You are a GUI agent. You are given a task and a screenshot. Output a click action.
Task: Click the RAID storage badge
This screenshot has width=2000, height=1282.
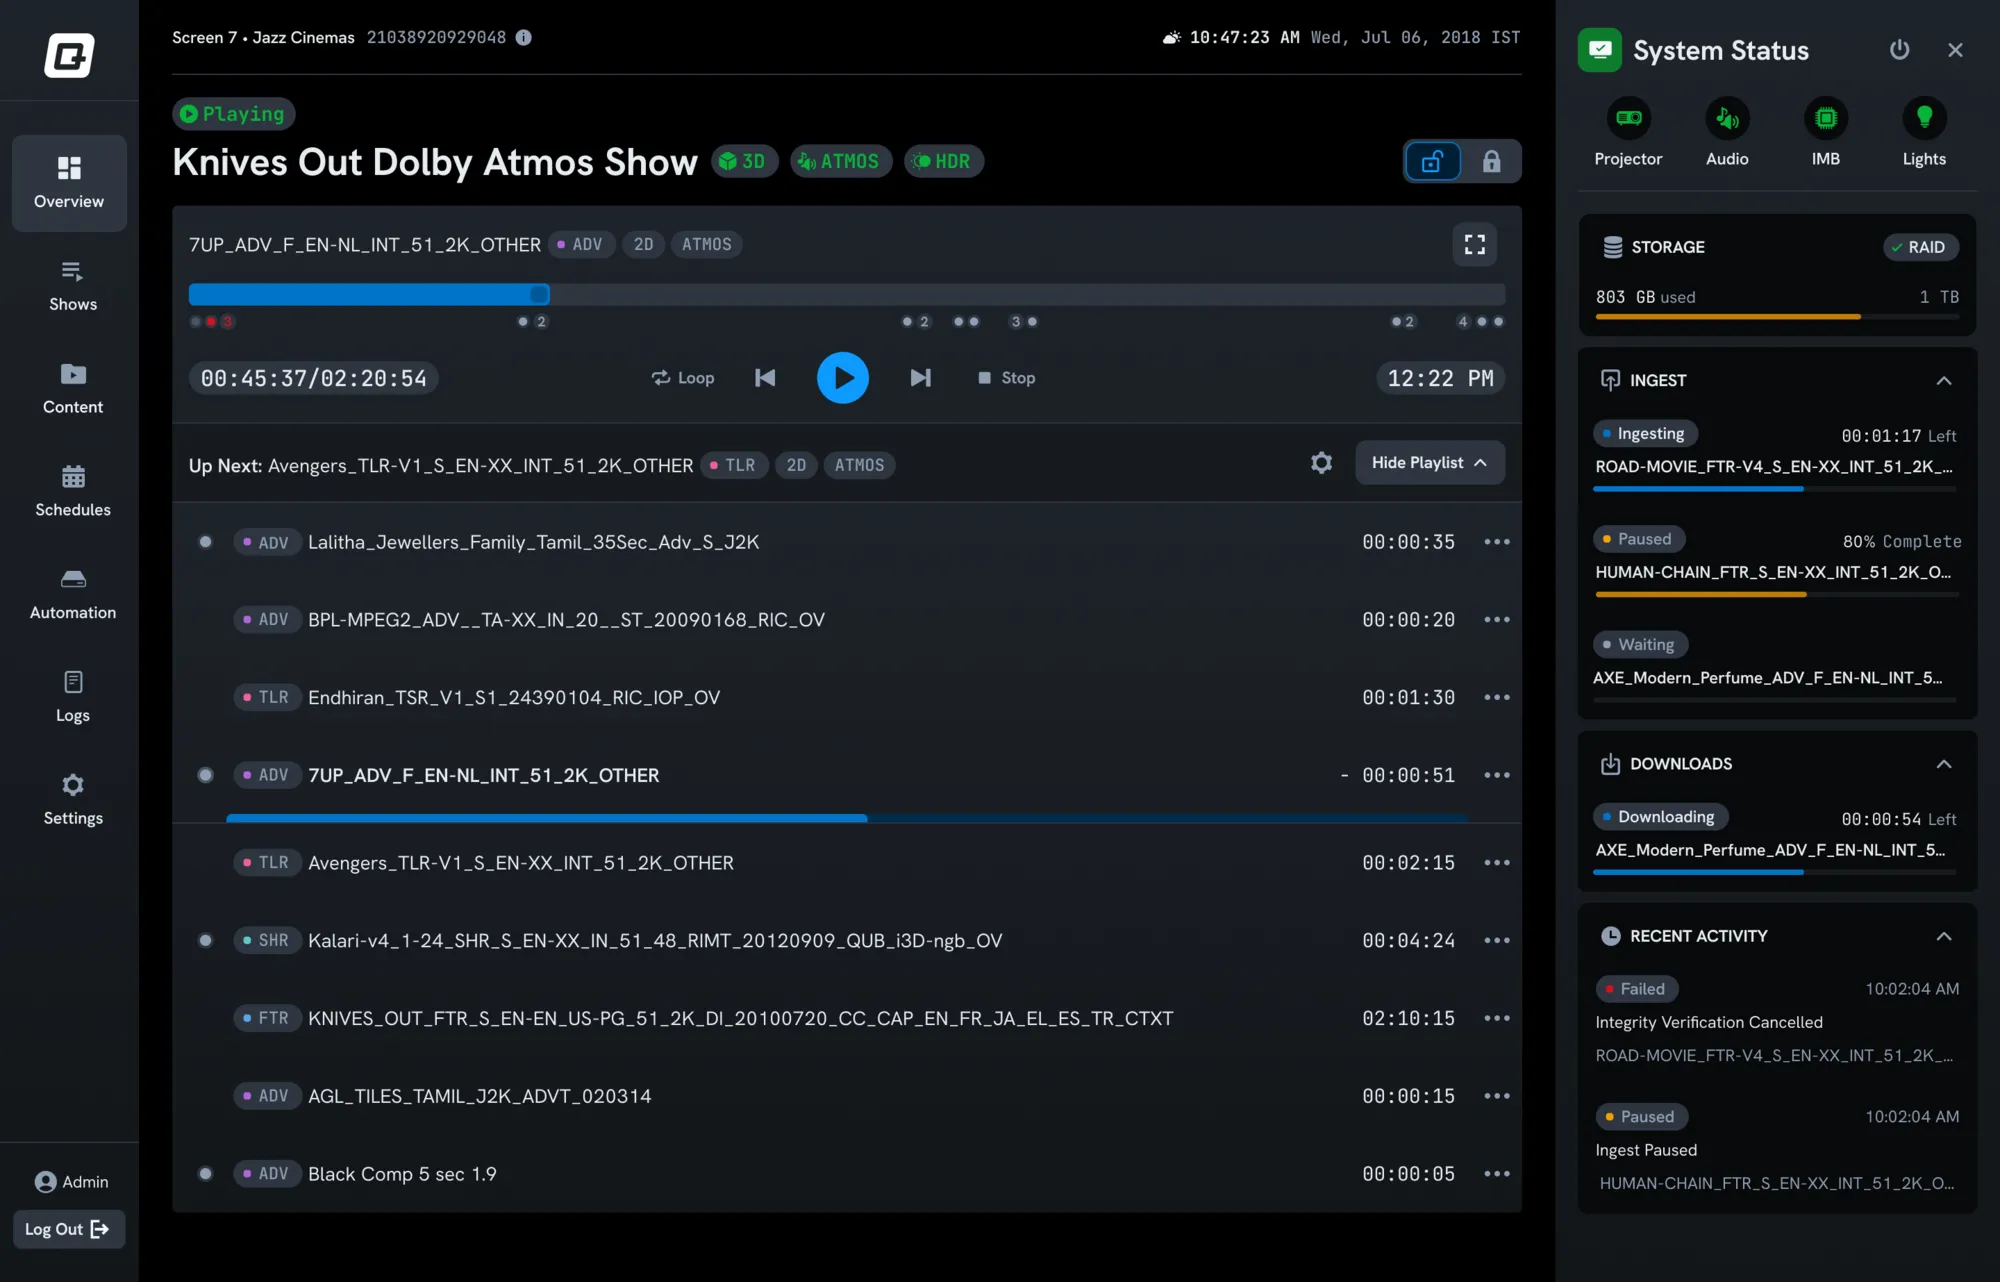click(1920, 247)
